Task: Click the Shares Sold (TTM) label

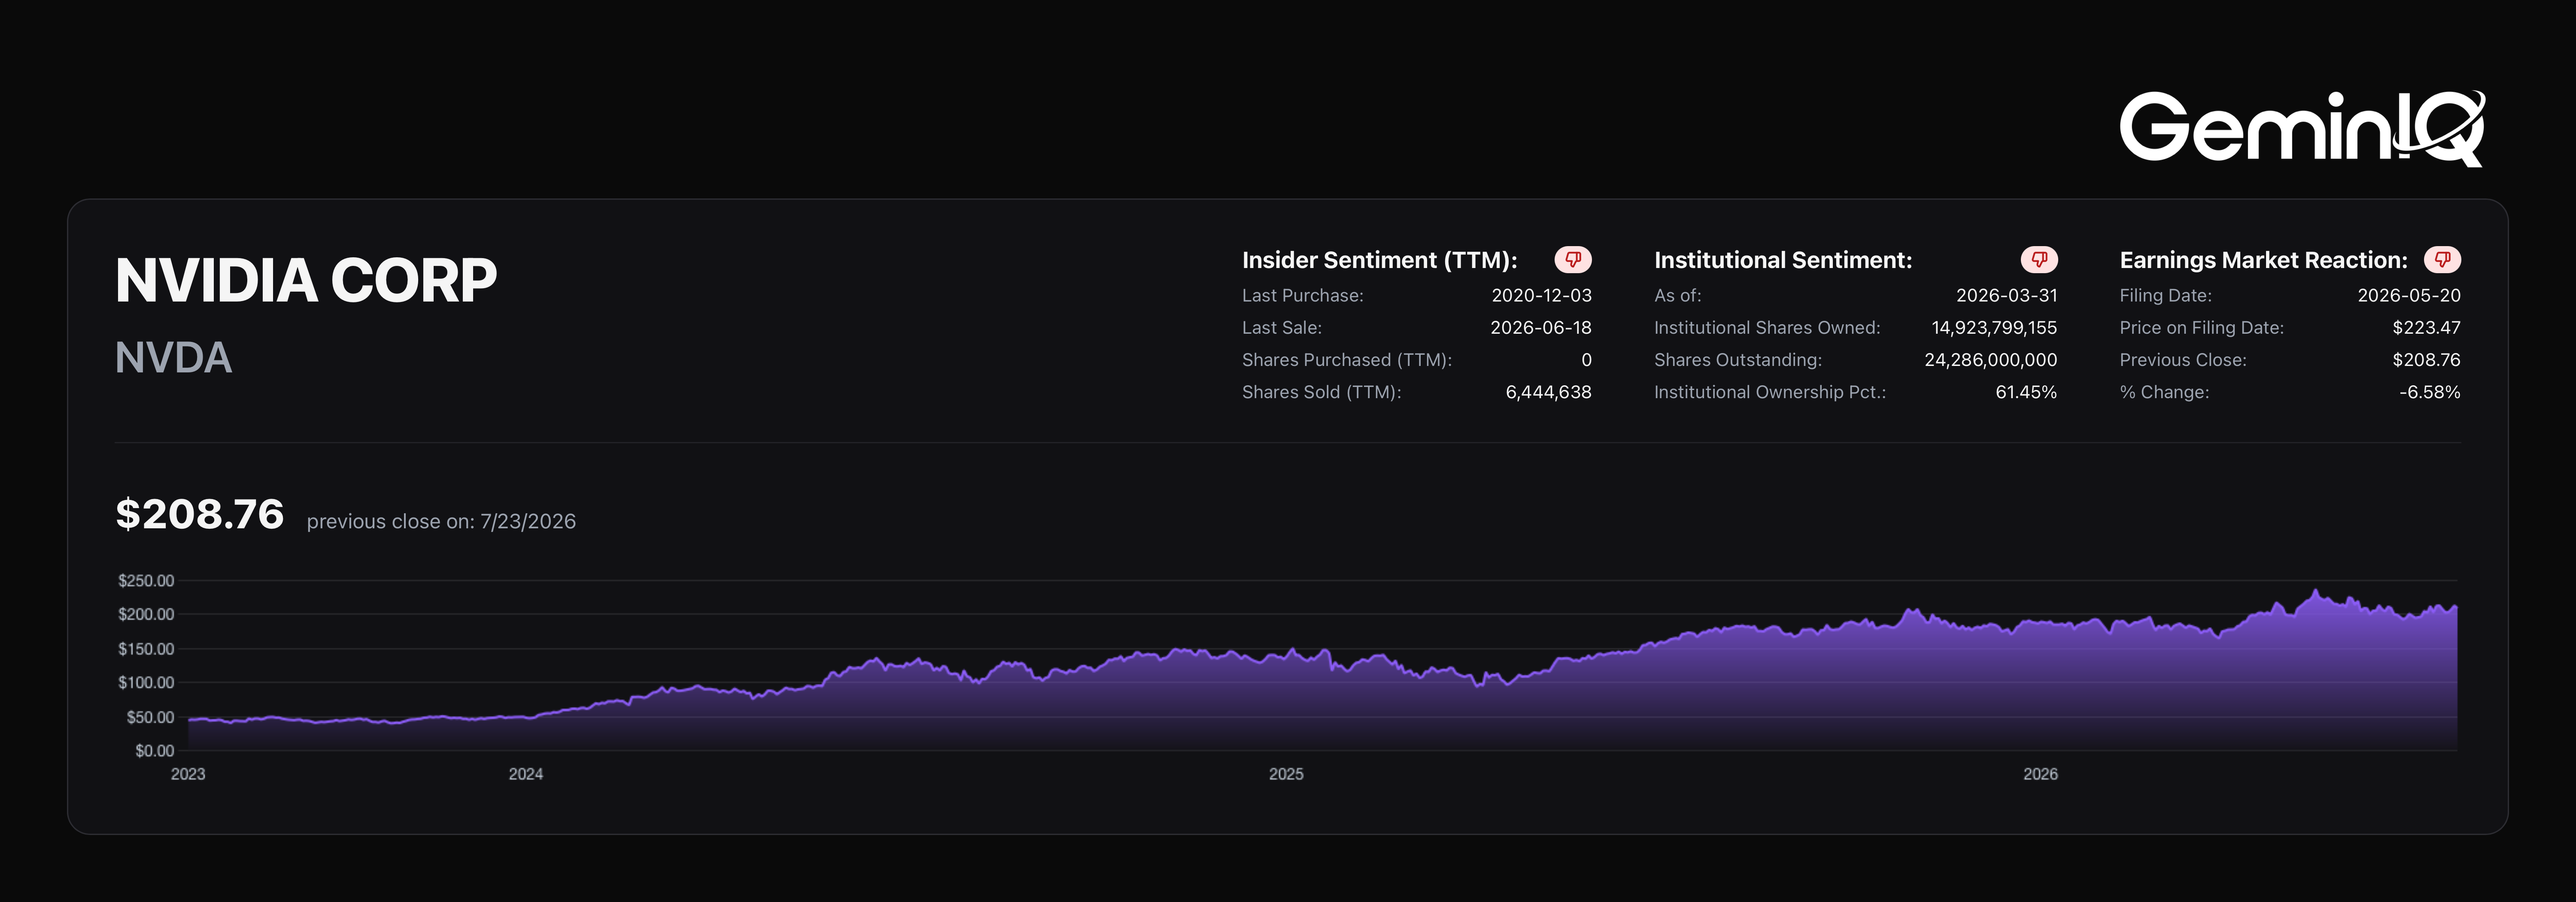Action: pyautogui.click(x=1322, y=392)
